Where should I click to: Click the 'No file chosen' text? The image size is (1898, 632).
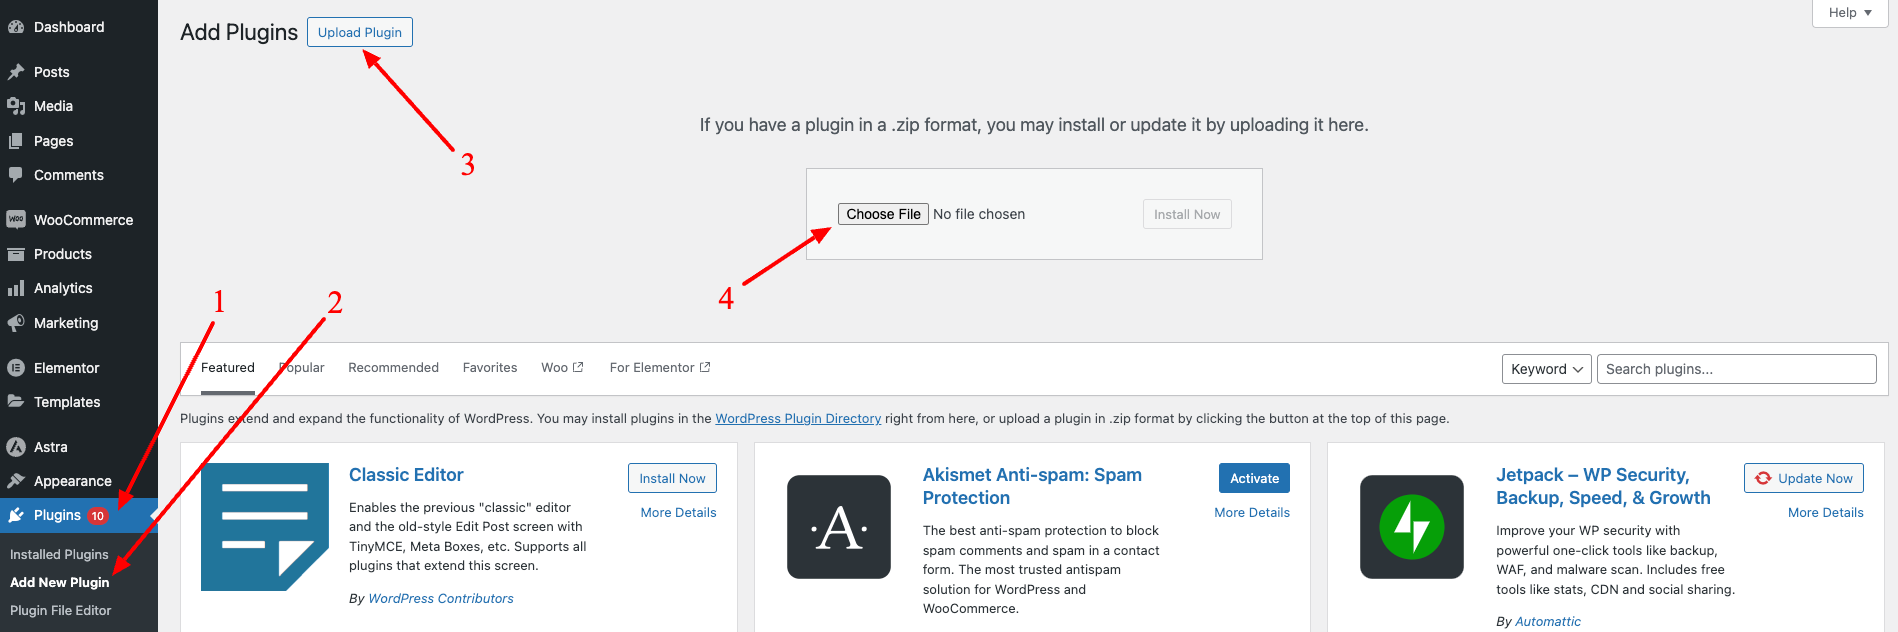[979, 214]
